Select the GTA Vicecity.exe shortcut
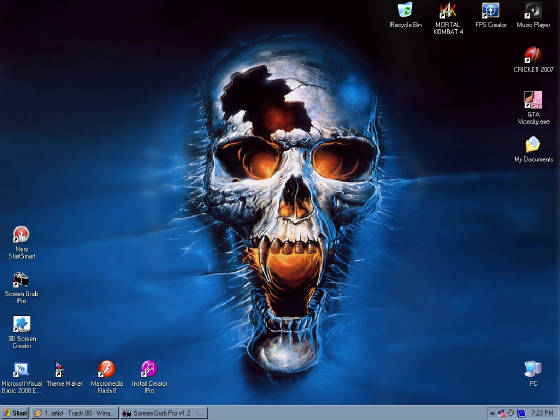Viewport: 560px width, 420px height. click(x=533, y=108)
